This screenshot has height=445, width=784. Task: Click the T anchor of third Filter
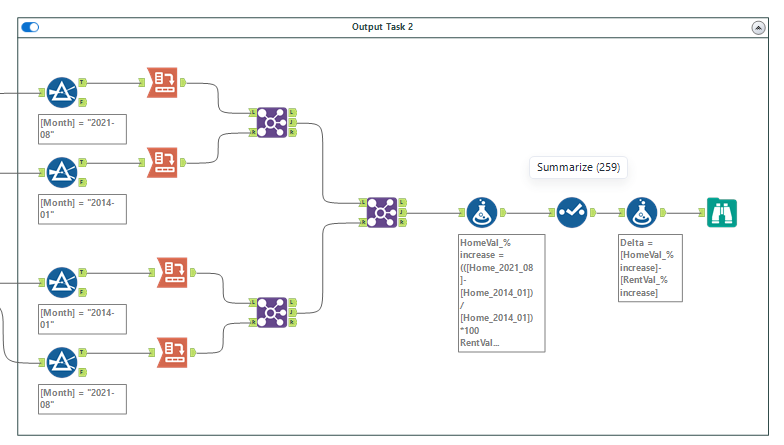pos(82,272)
